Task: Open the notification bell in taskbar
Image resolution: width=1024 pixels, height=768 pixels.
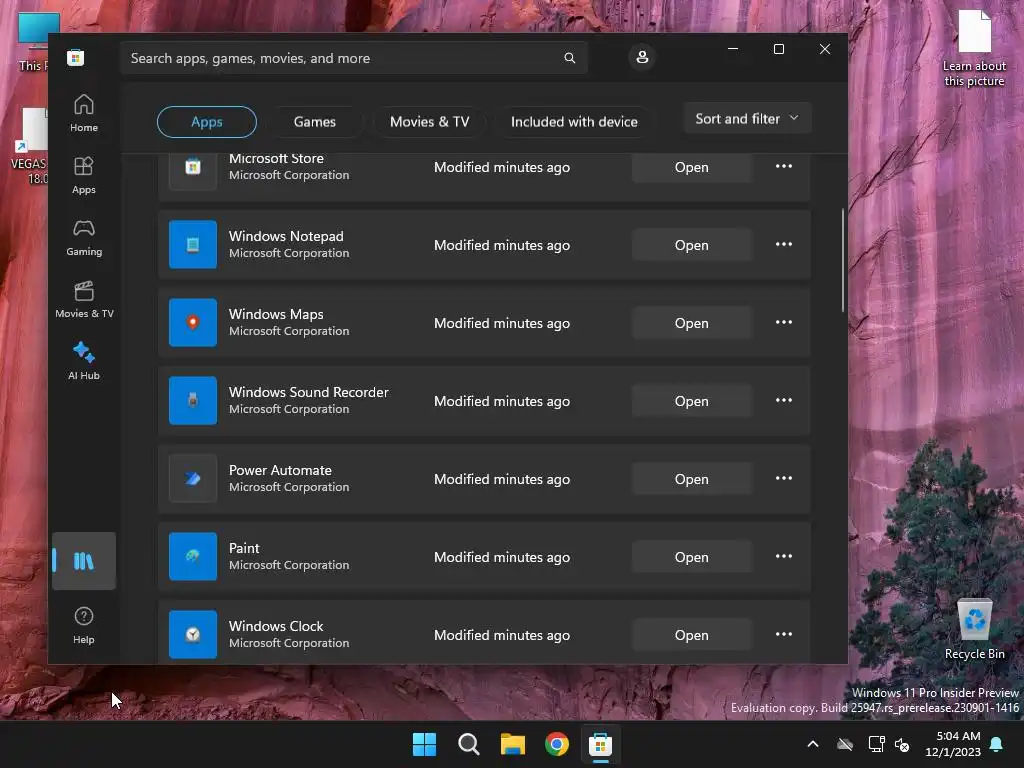Action: 997,744
